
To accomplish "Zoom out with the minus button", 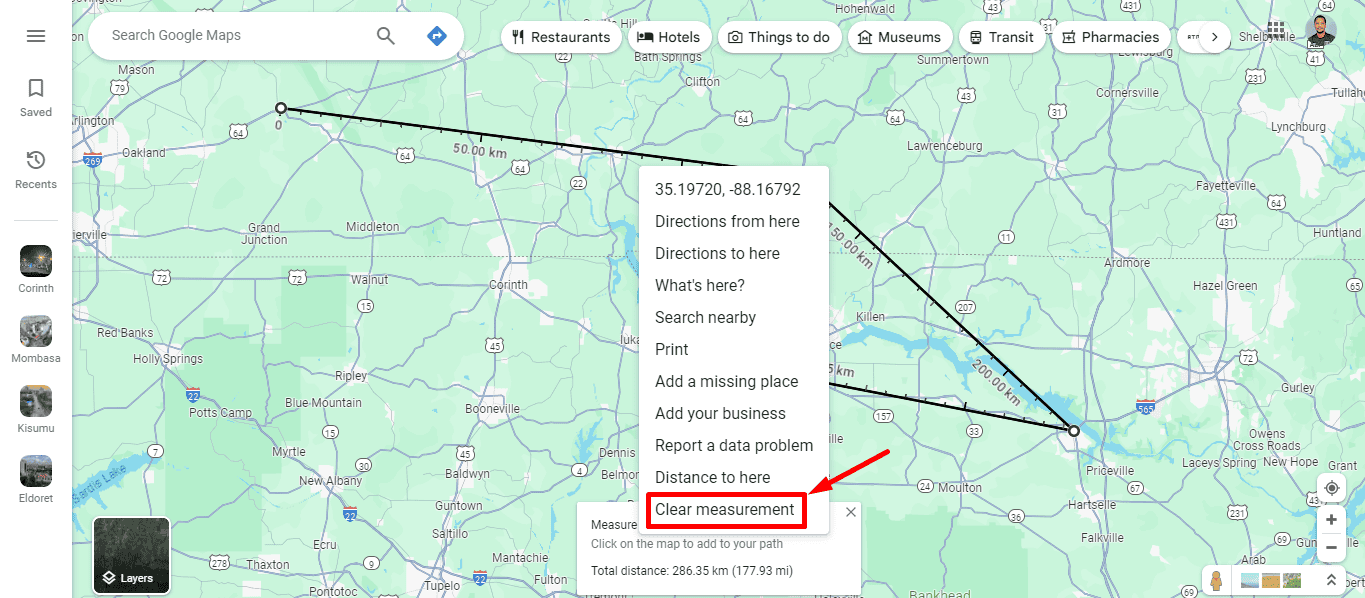I will click(1332, 548).
